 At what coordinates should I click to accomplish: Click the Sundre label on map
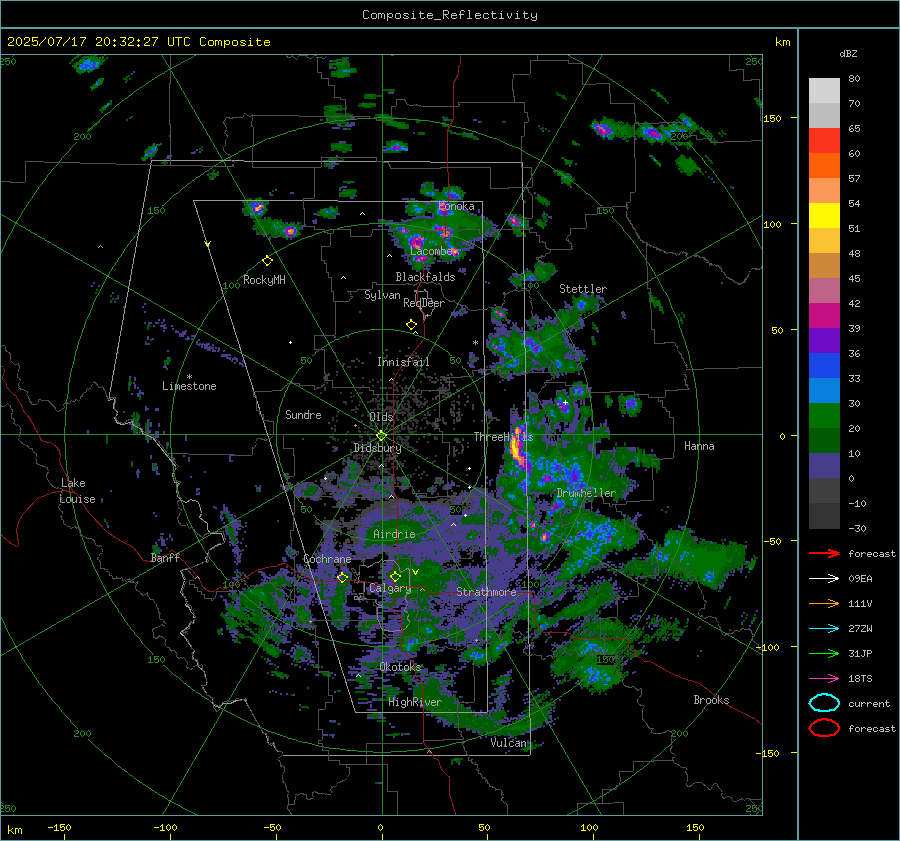click(x=303, y=415)
